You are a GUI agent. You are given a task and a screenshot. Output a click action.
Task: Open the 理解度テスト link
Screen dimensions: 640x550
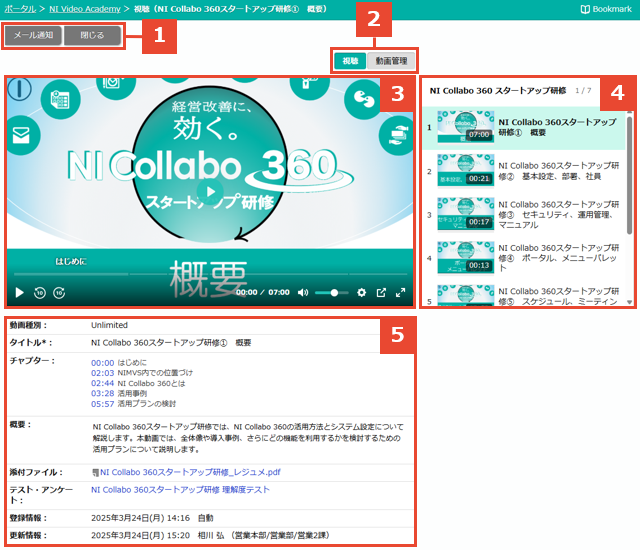pyautogui.click(x=180, y=490)
